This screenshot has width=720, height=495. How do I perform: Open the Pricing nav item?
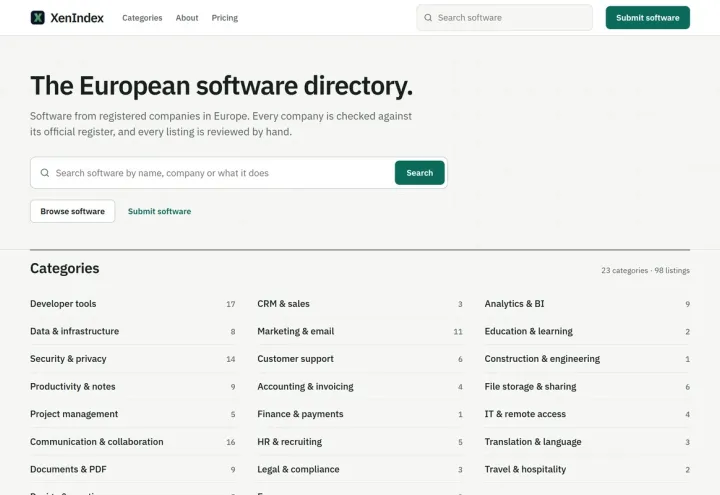coord(225,18)
